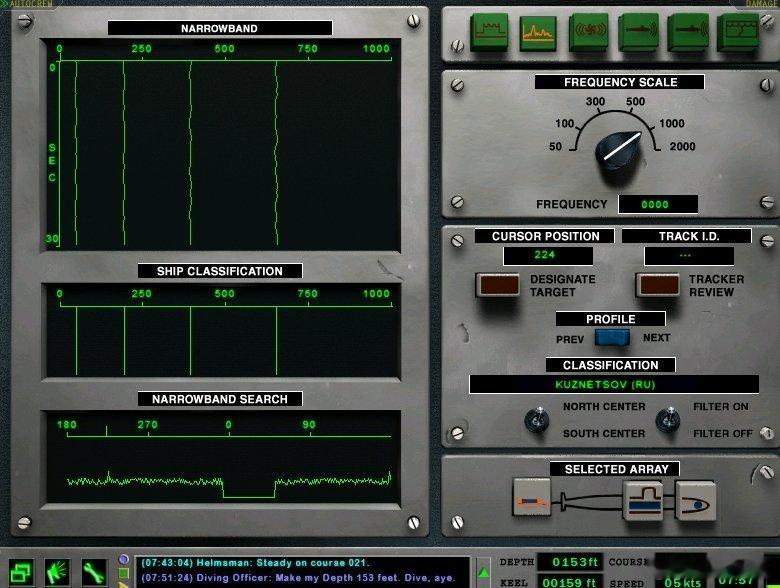The height and width of the screenshot is (588, 780).
Task: Set frequency scale to the 500 mark
Action: tap(636, 101)
